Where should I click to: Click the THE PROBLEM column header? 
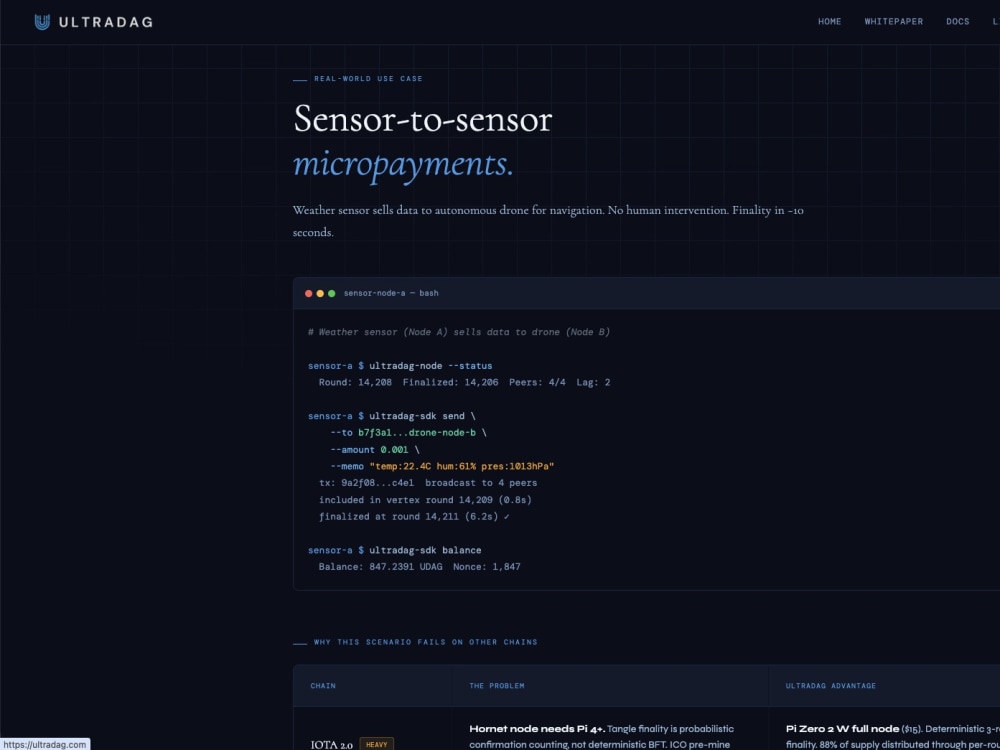coord(497,686)
